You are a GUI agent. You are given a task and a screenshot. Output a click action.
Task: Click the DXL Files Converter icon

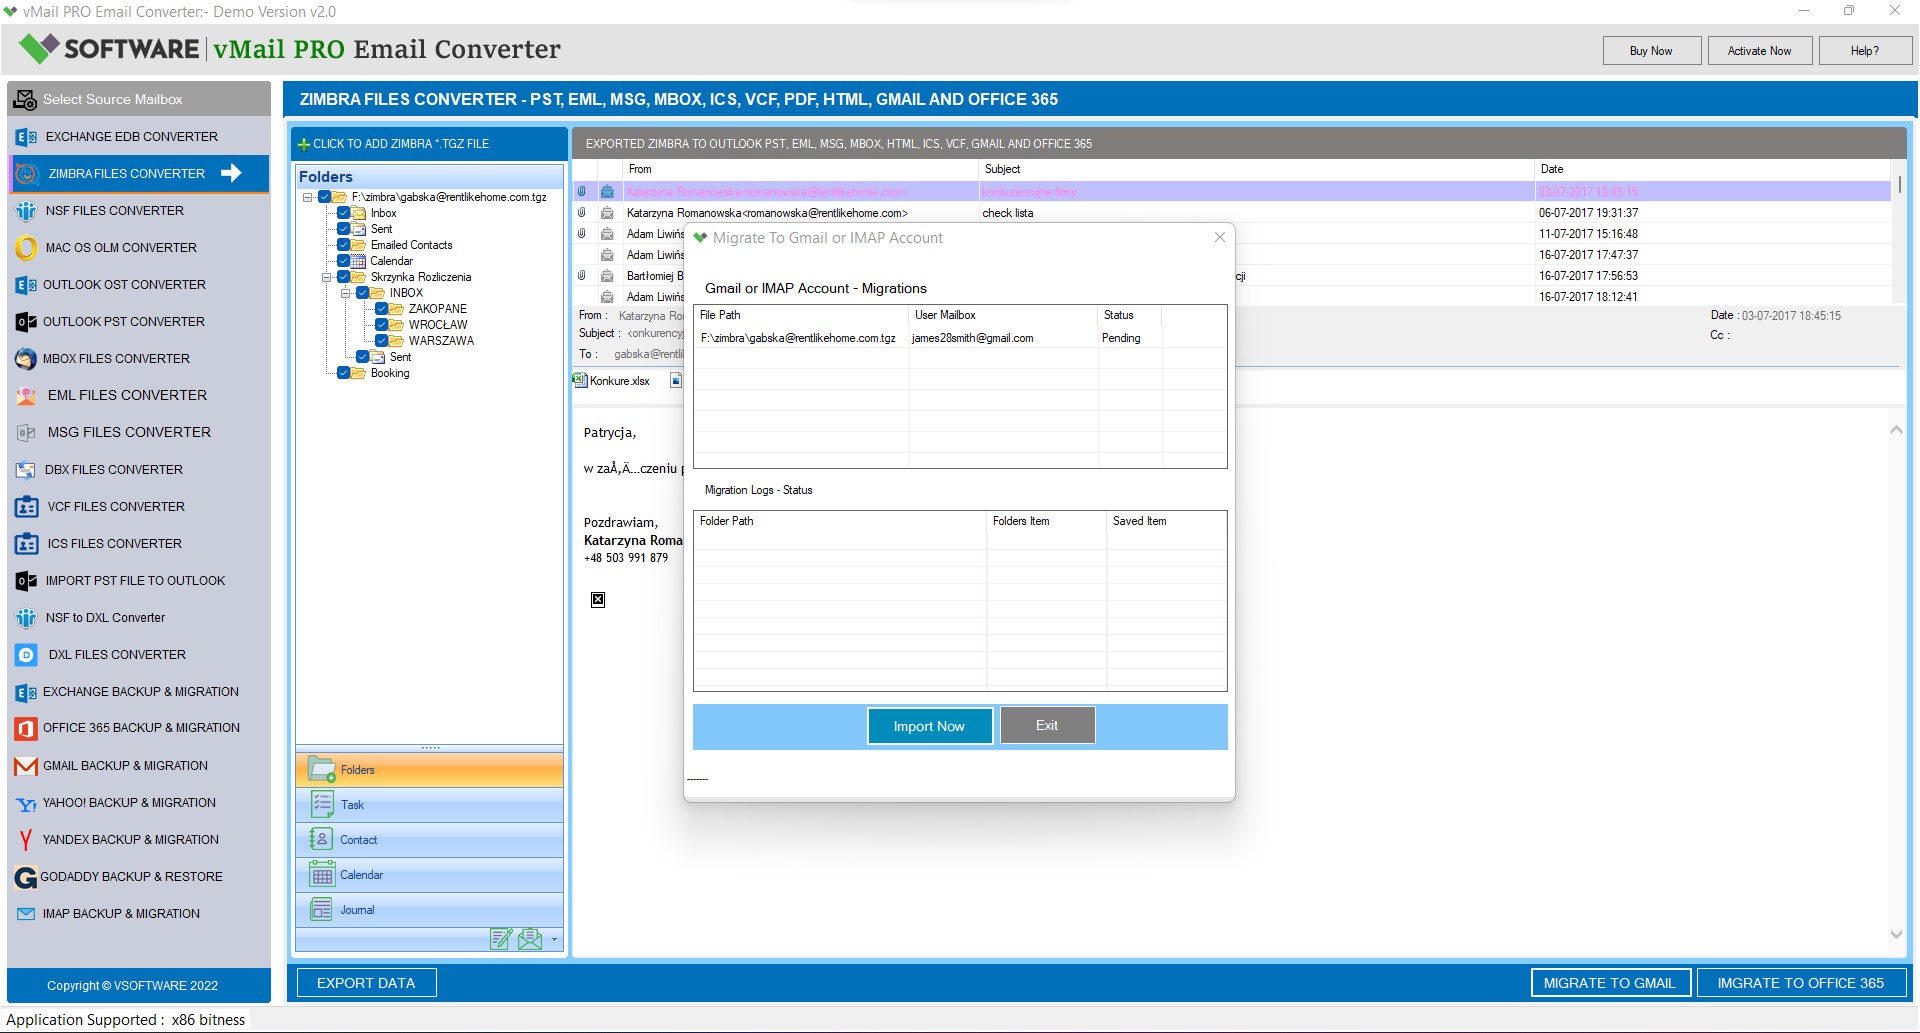pyautogui.click(x=26, y=655)
